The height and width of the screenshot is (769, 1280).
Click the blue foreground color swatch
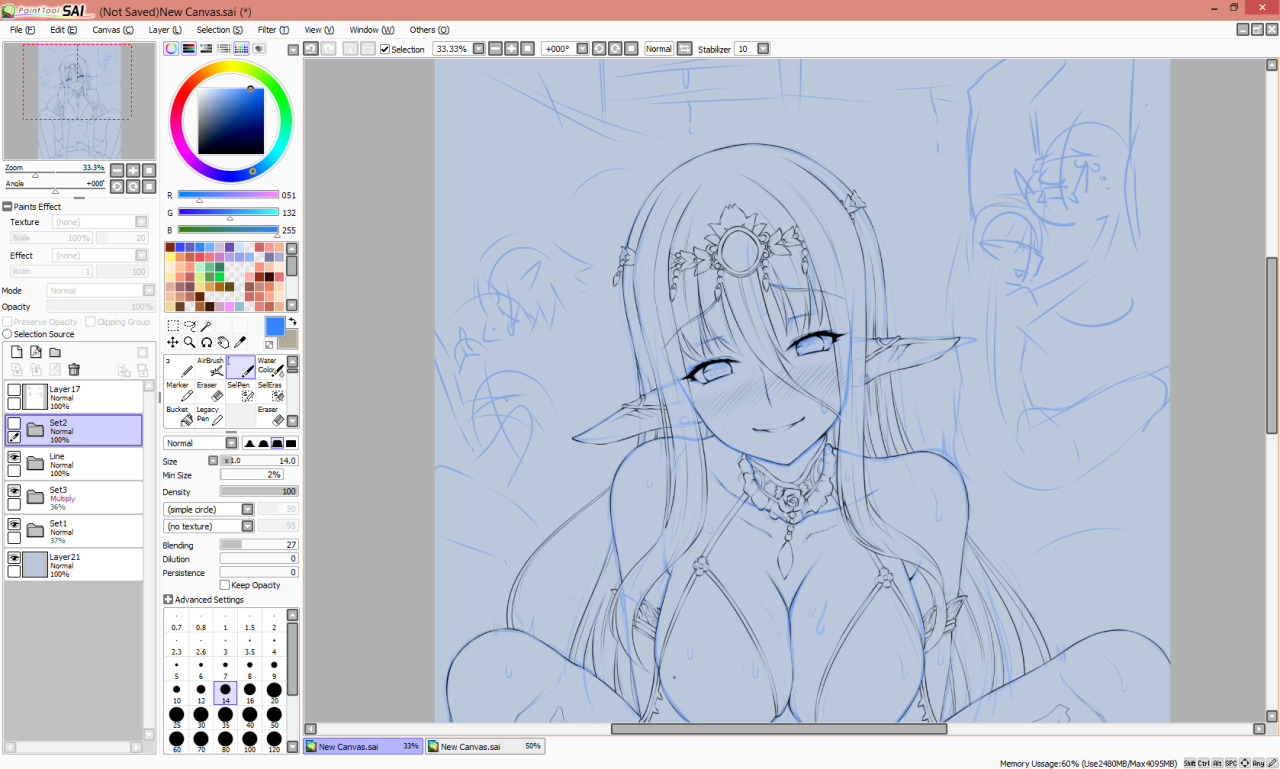point(275,326)
